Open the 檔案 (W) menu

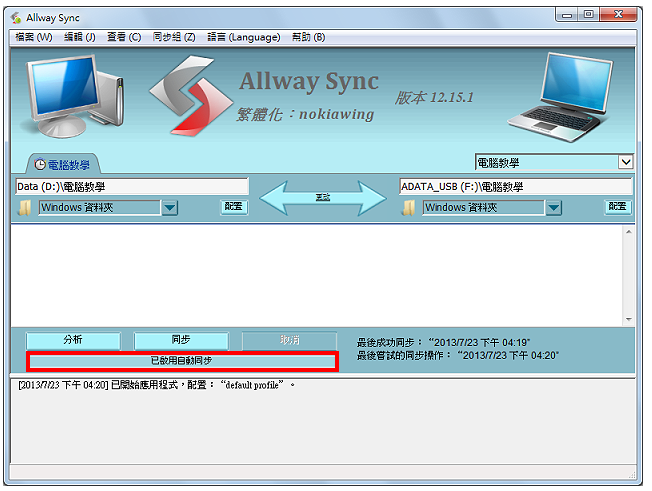pos(34,37)
